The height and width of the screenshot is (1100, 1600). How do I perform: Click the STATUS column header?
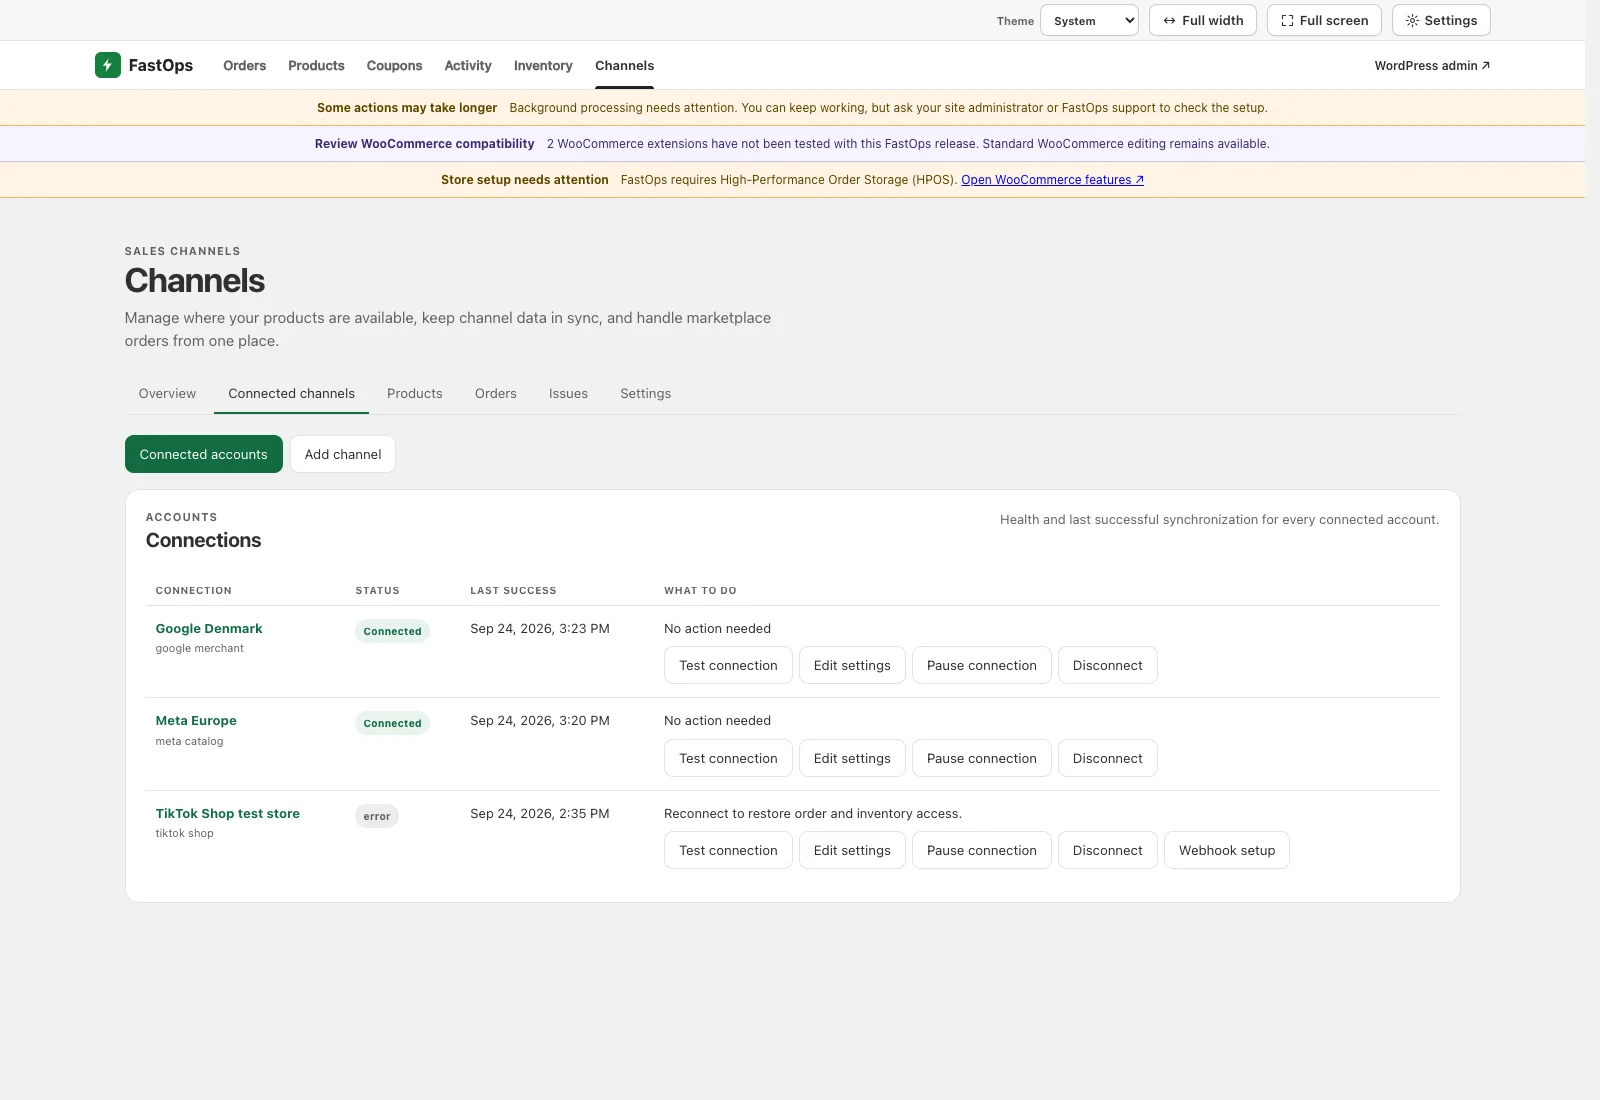(377, 591)
